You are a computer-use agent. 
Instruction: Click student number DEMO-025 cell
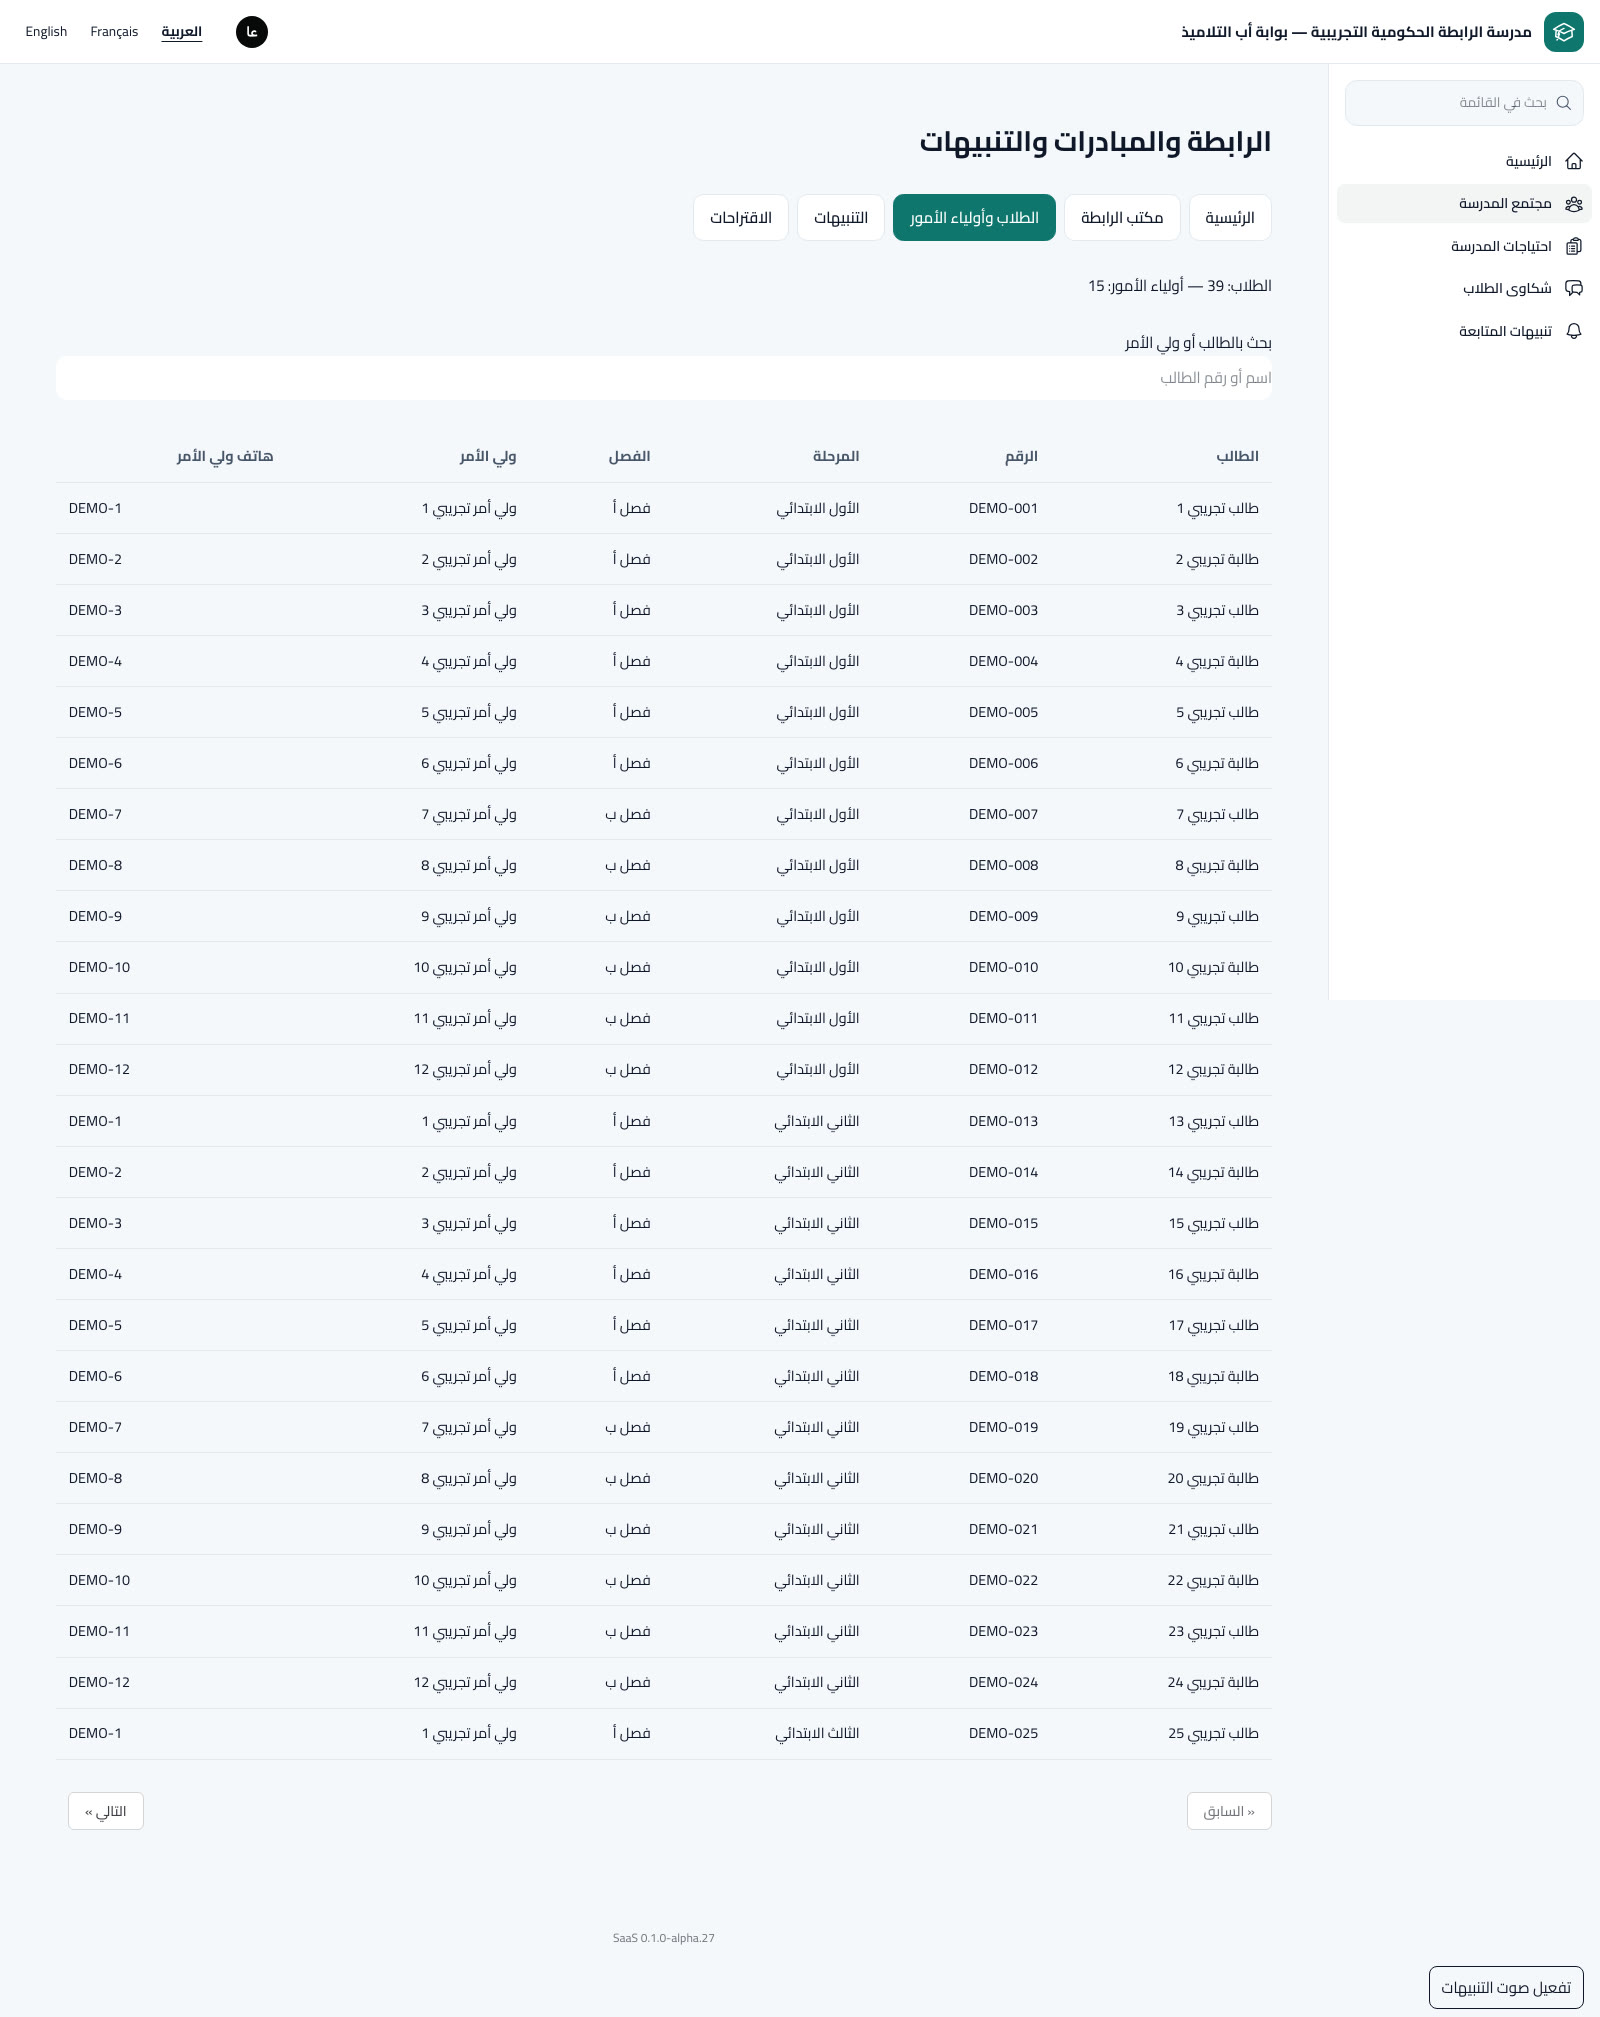point(1003,1733)
